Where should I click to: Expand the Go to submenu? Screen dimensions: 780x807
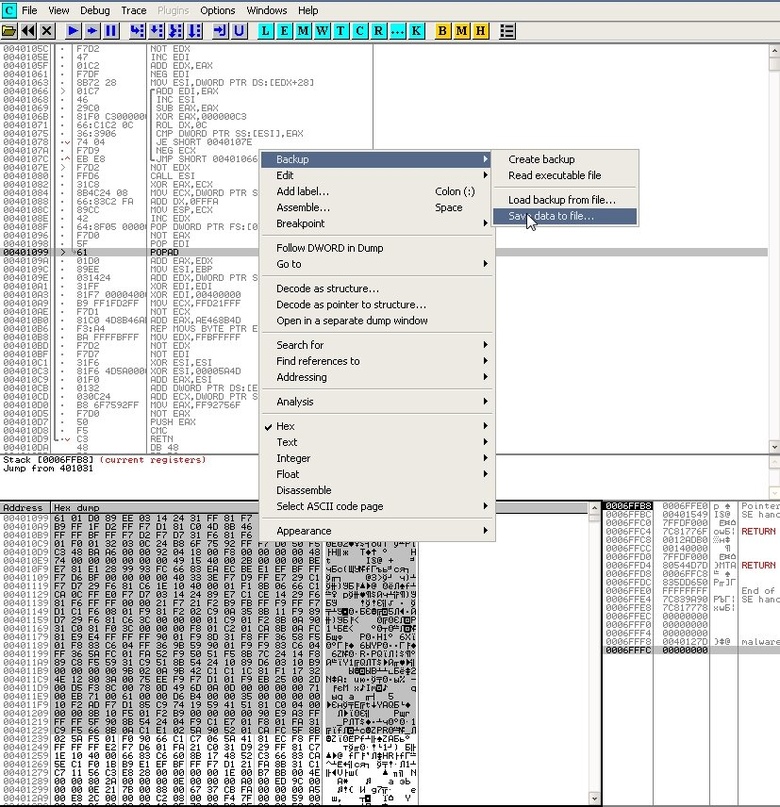pos(288,264)
